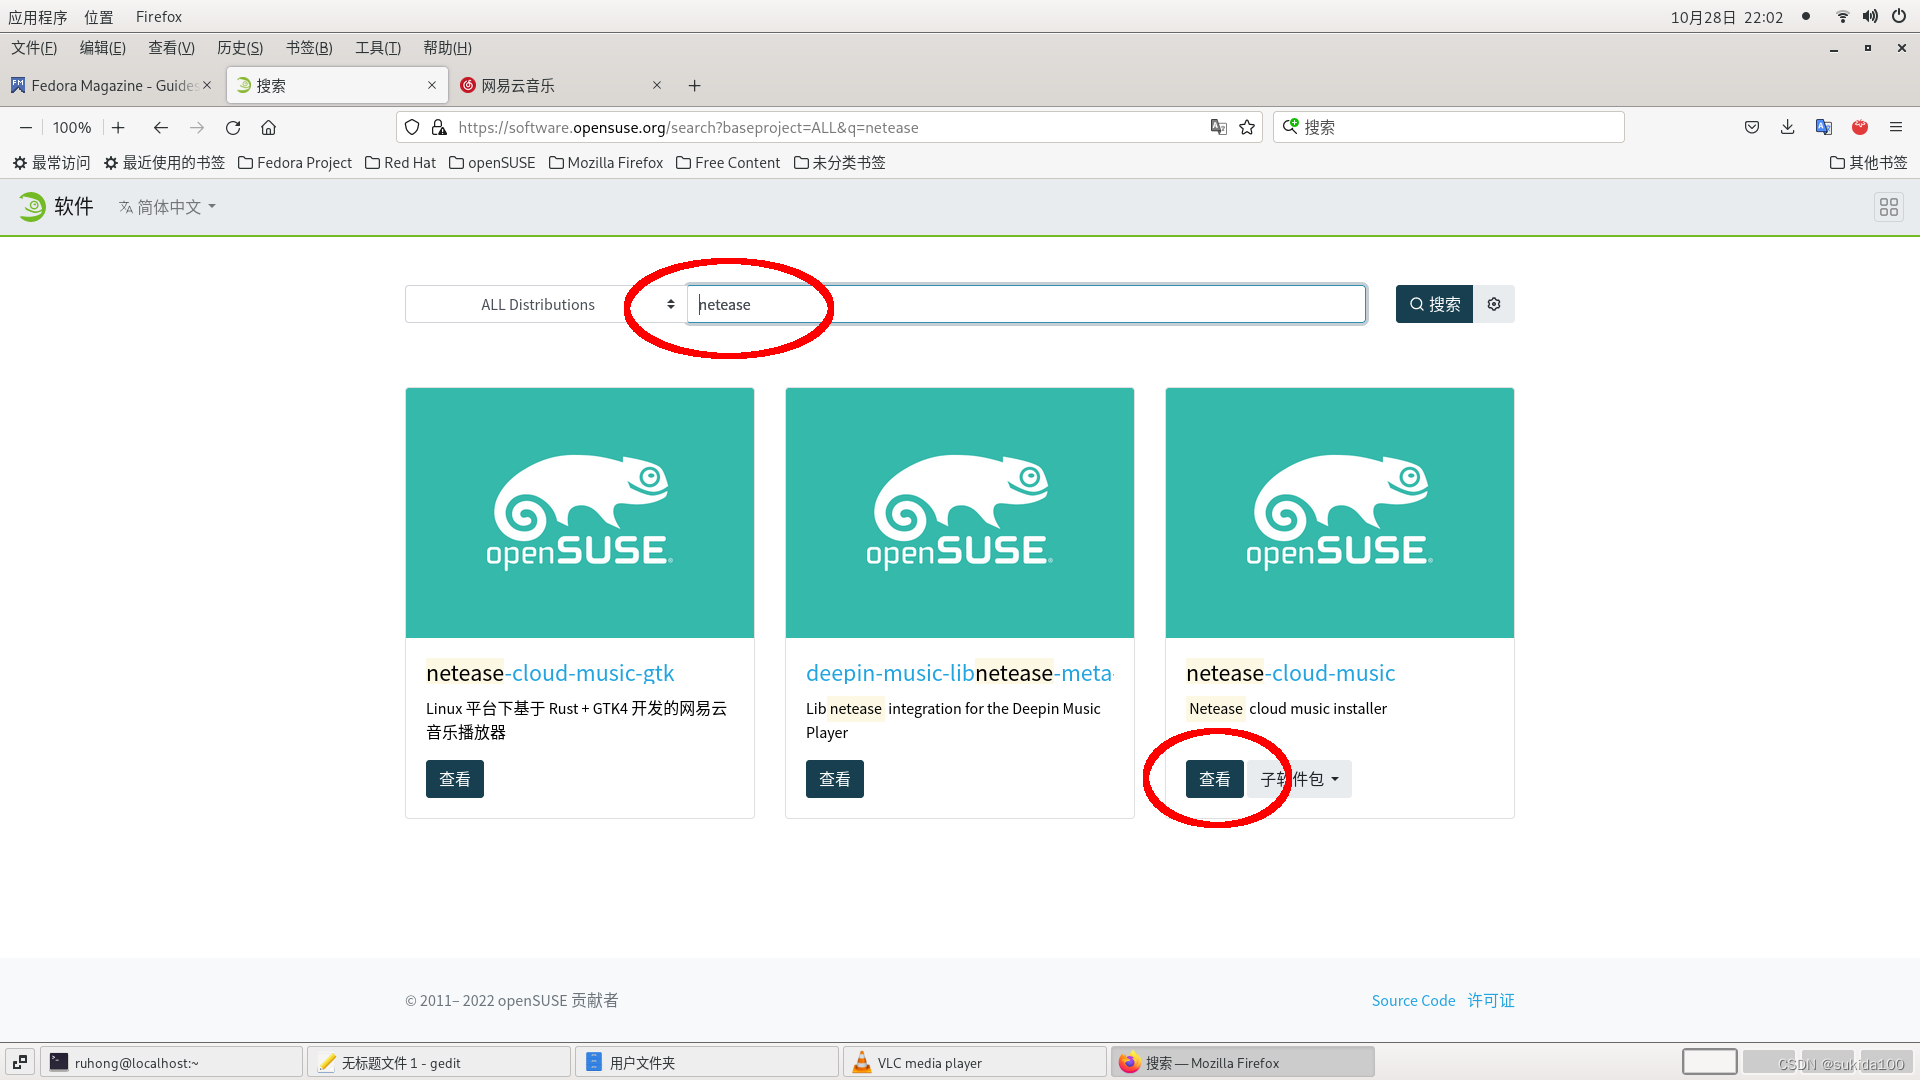Close the Fedora Magazine tab

(207, 85)
